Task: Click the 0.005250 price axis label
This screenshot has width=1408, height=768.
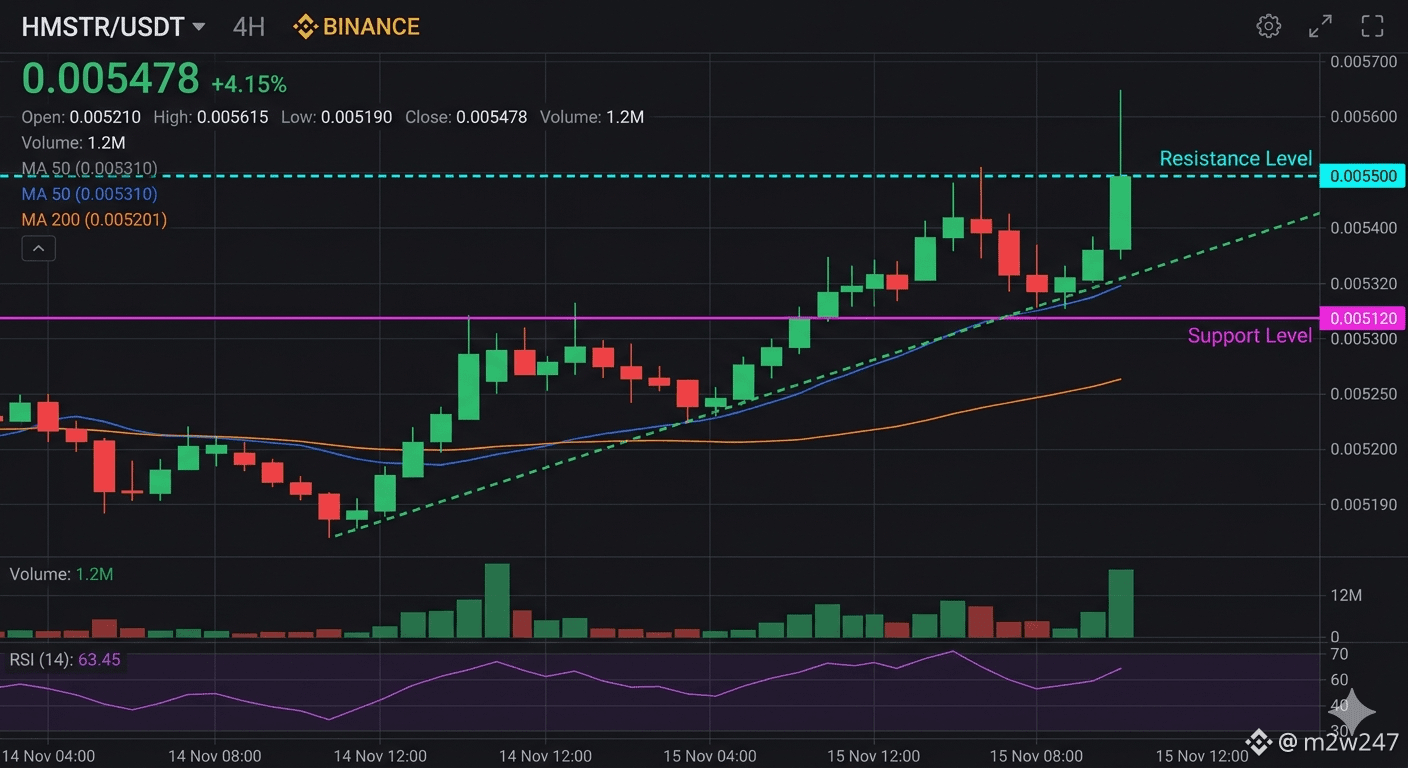Action: pyautogui.click(x=1363, y=394)
